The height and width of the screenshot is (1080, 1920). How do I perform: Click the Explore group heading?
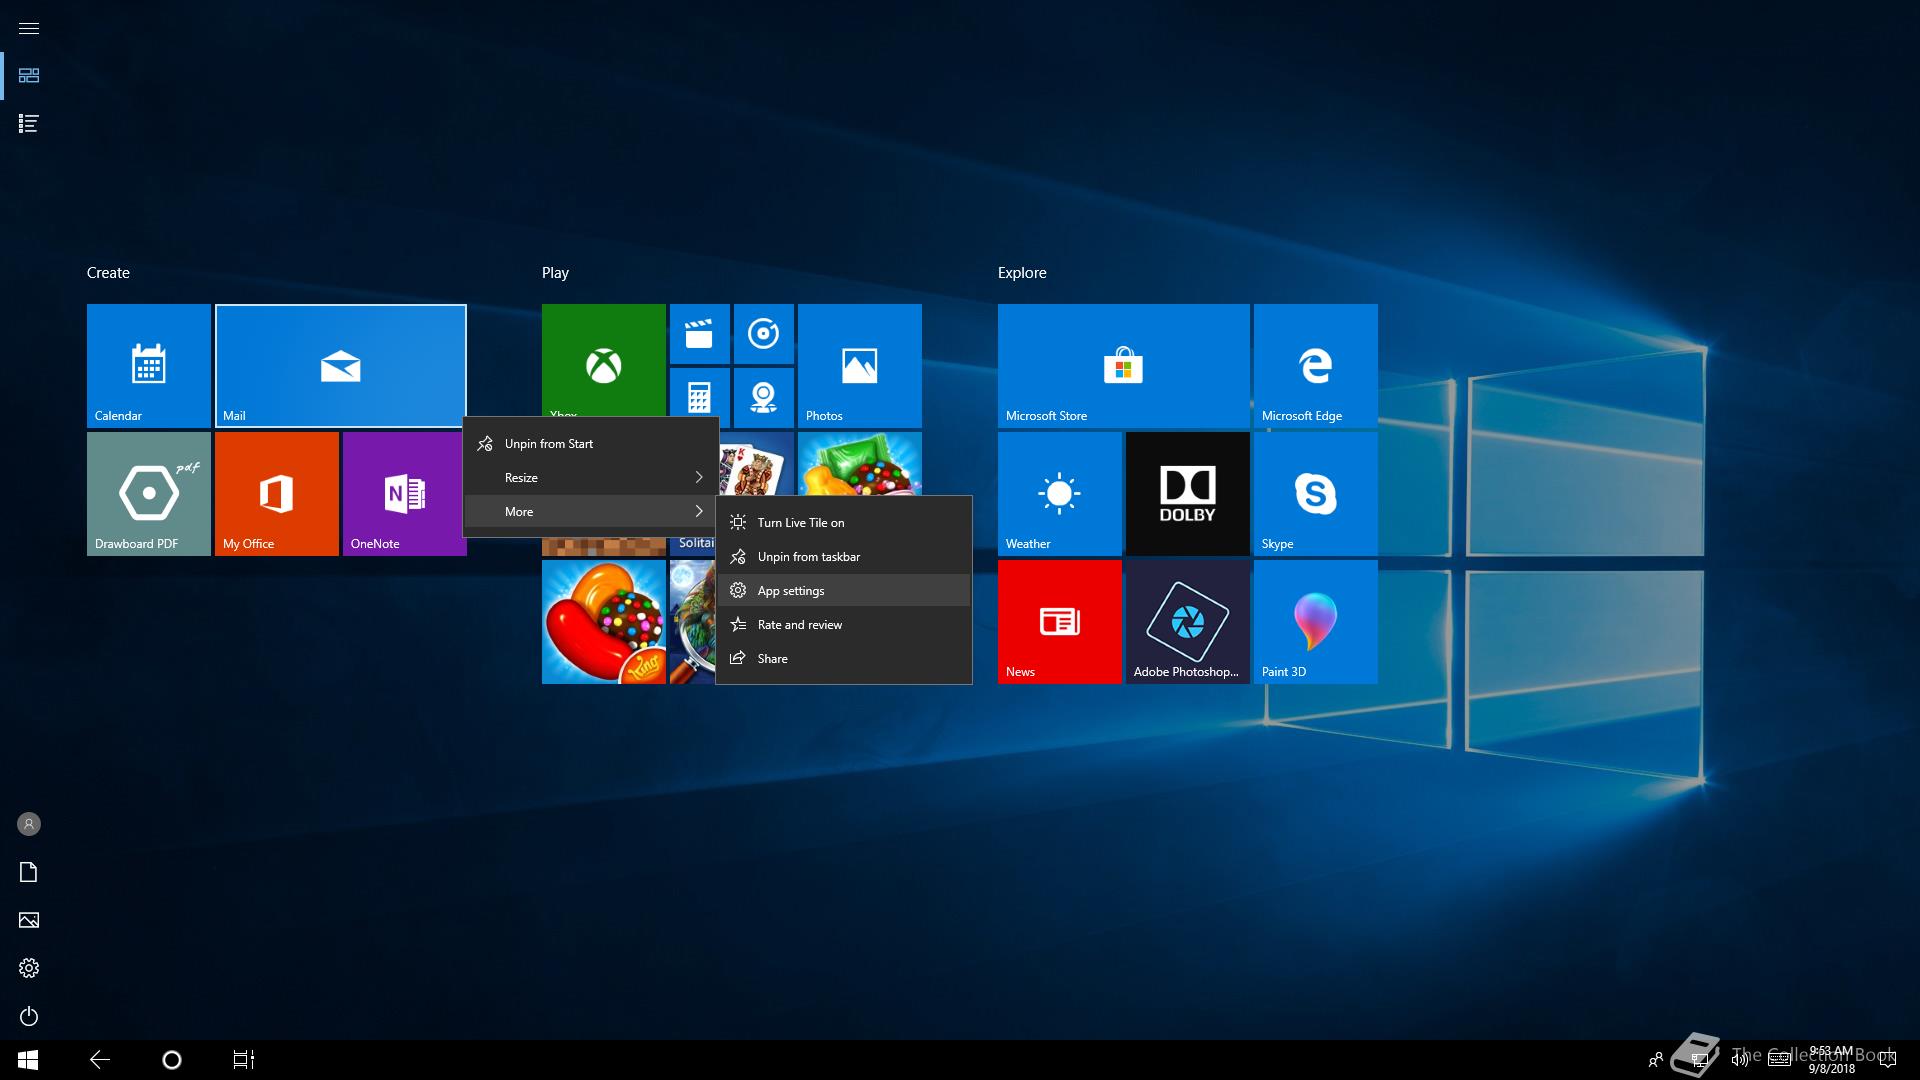click(x=1022, y=273)
